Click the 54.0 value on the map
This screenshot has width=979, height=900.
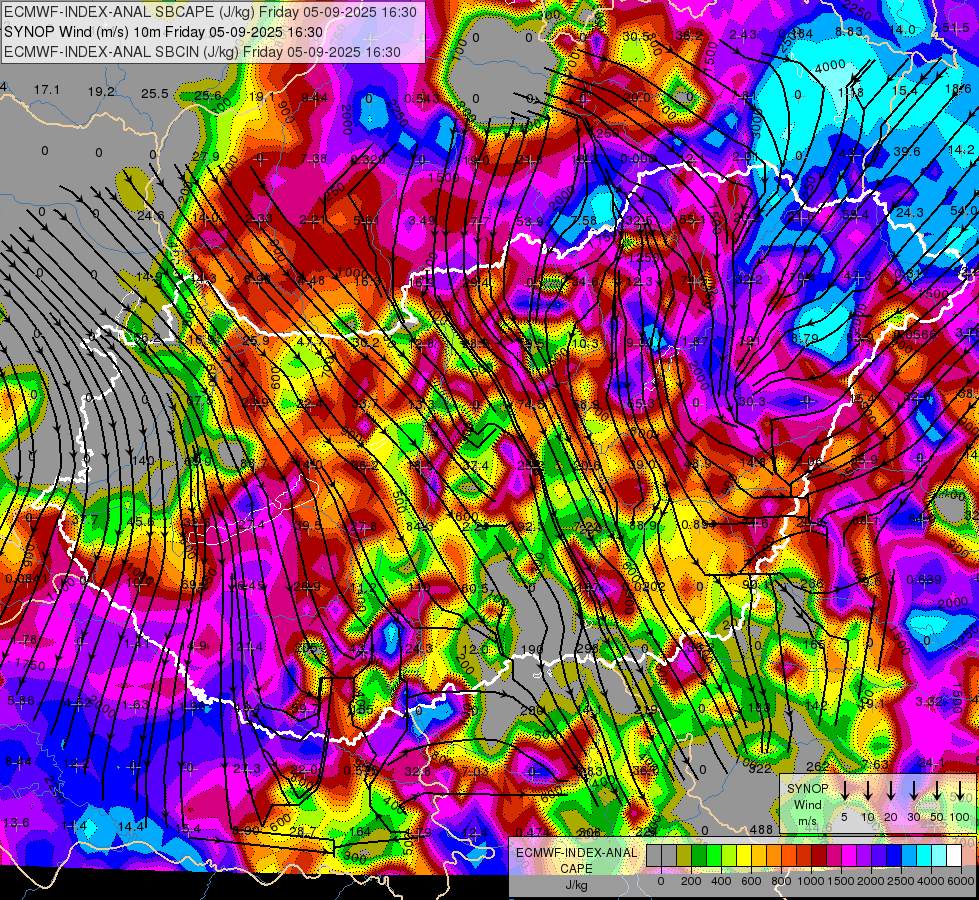[964, 210]
